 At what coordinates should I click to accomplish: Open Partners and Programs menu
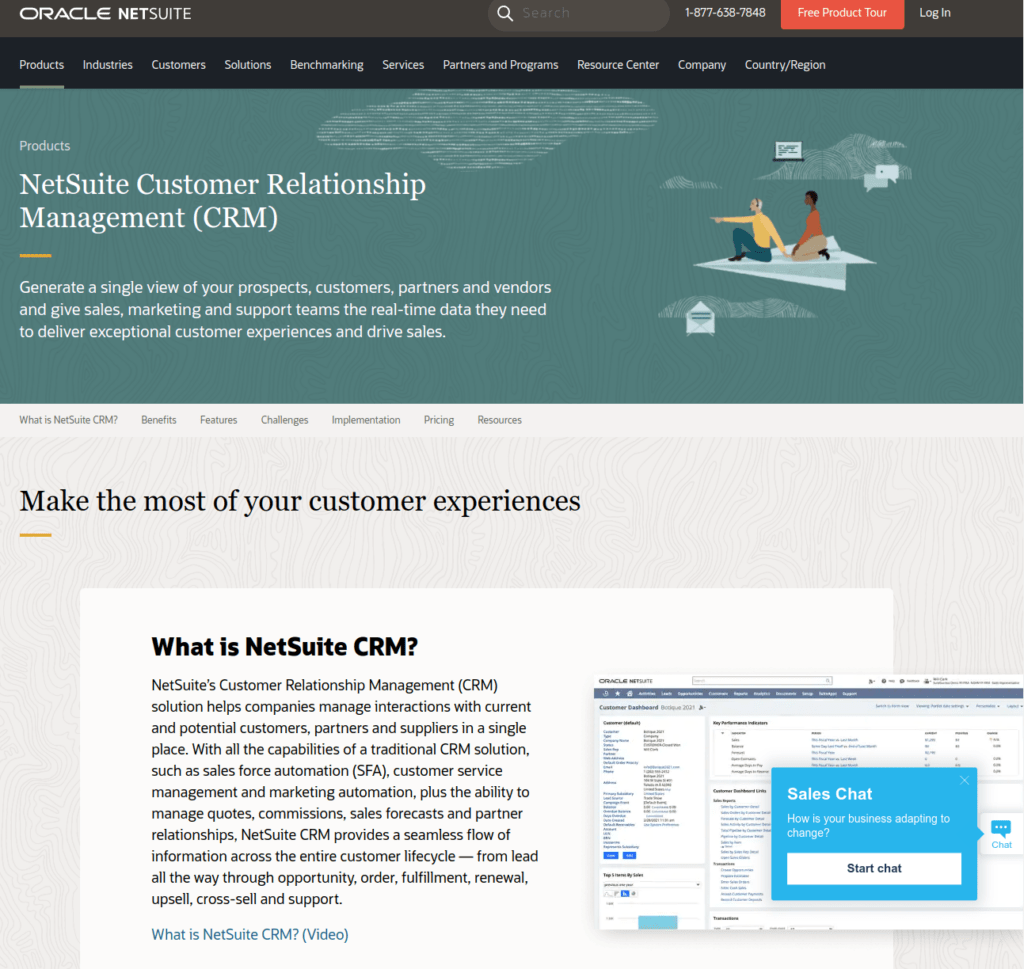coord(500,65)
